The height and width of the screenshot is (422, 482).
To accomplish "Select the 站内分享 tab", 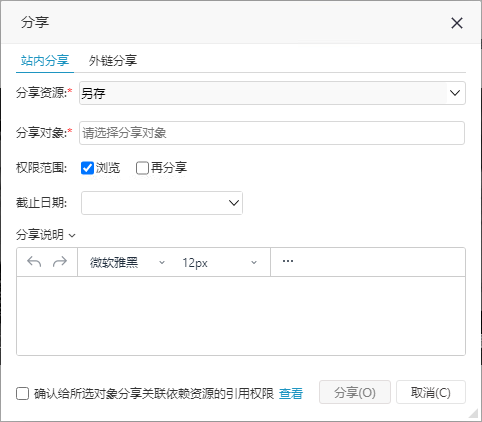I will [x=45, y=61].
